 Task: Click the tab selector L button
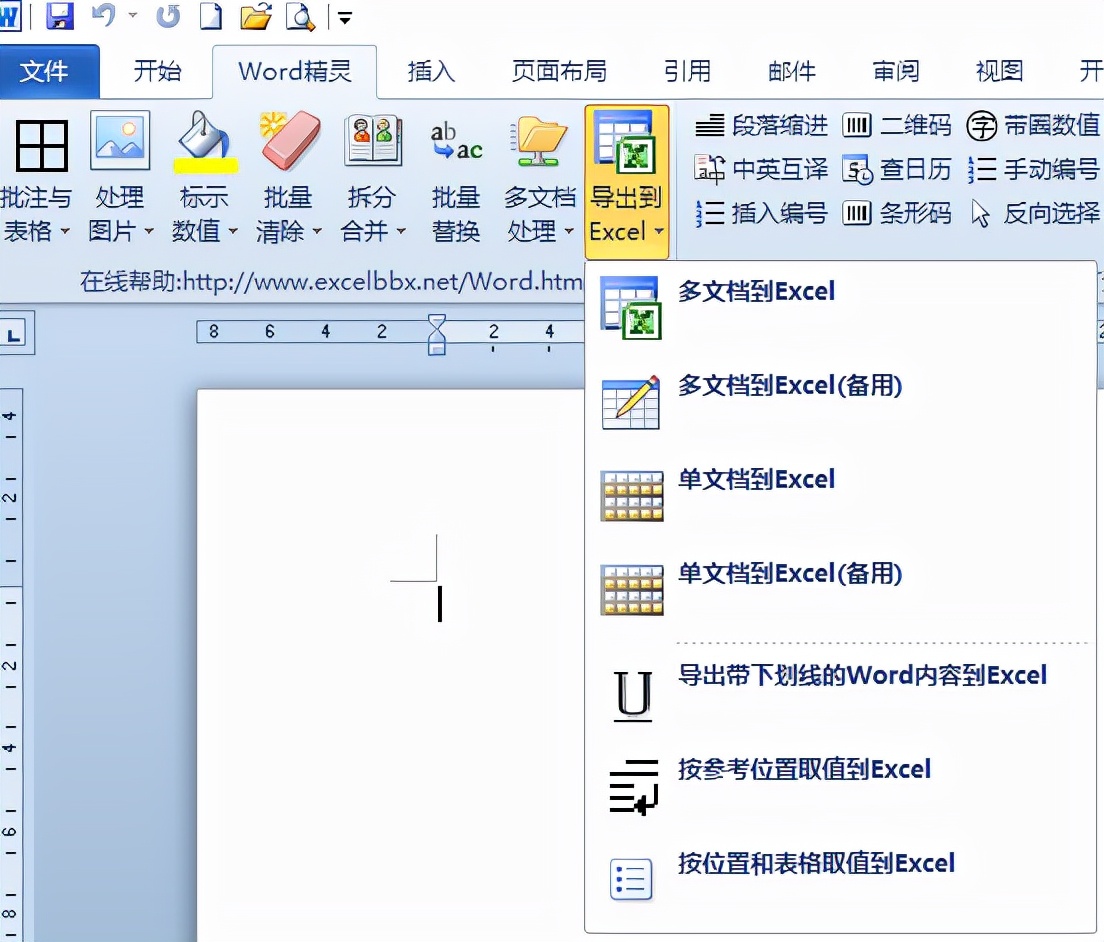tap(13, 334)
